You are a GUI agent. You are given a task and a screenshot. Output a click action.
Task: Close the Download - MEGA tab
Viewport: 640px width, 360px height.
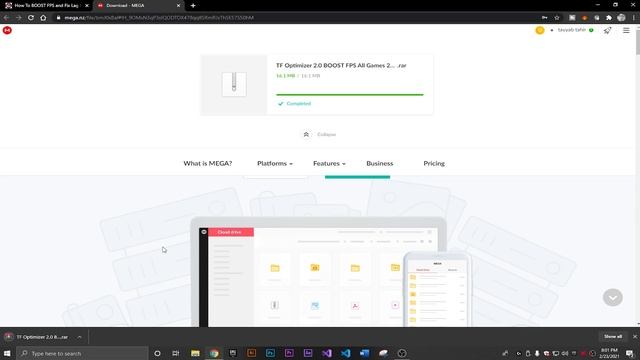[x=178, y=6]
